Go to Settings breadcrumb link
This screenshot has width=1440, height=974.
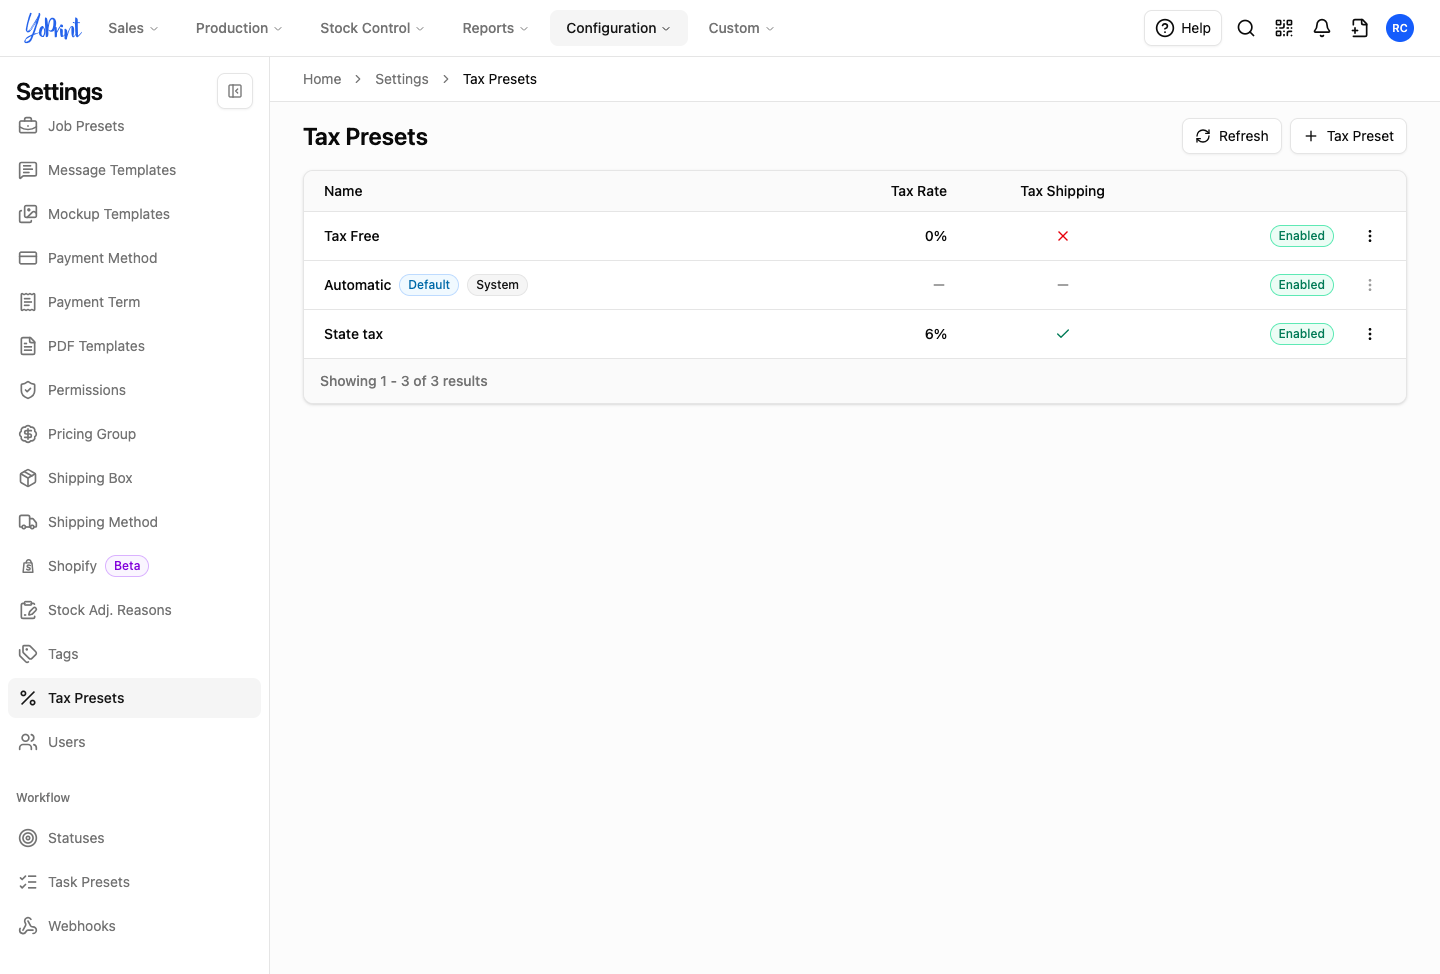[401, 79]
